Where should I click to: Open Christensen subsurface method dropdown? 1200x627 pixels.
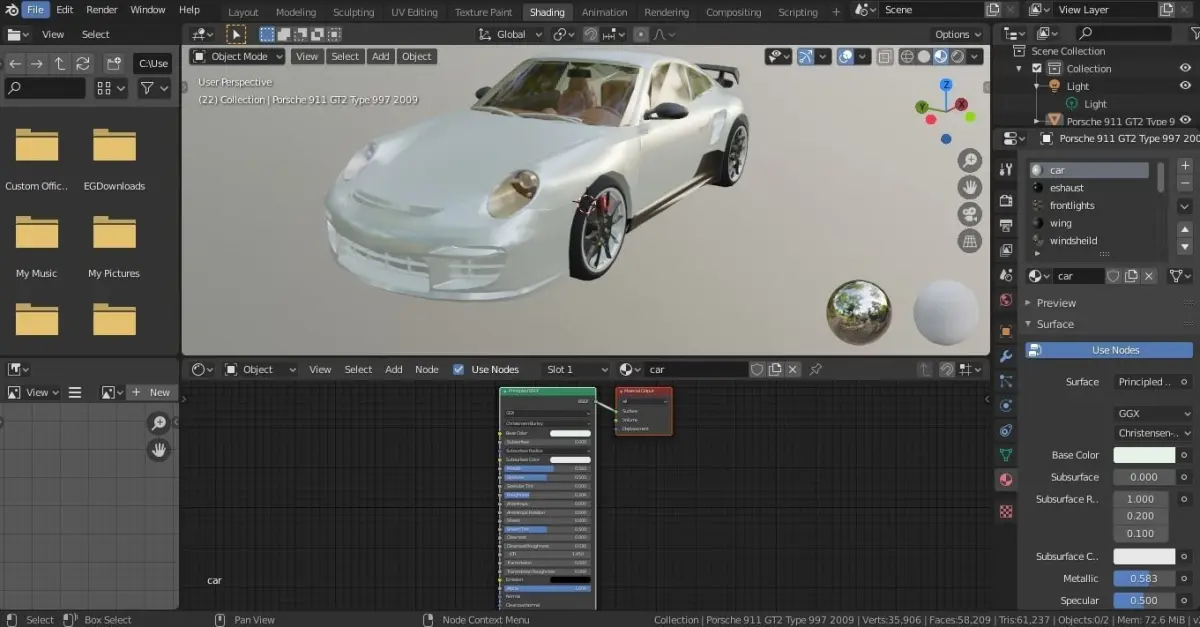coord(1154,433)
